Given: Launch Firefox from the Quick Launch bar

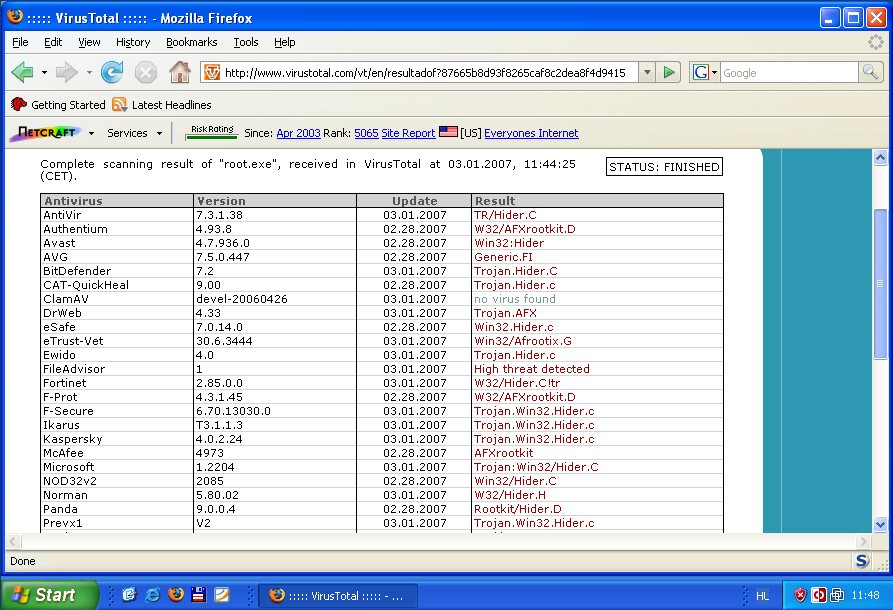Looking at the screenshot, I should 176,595.
